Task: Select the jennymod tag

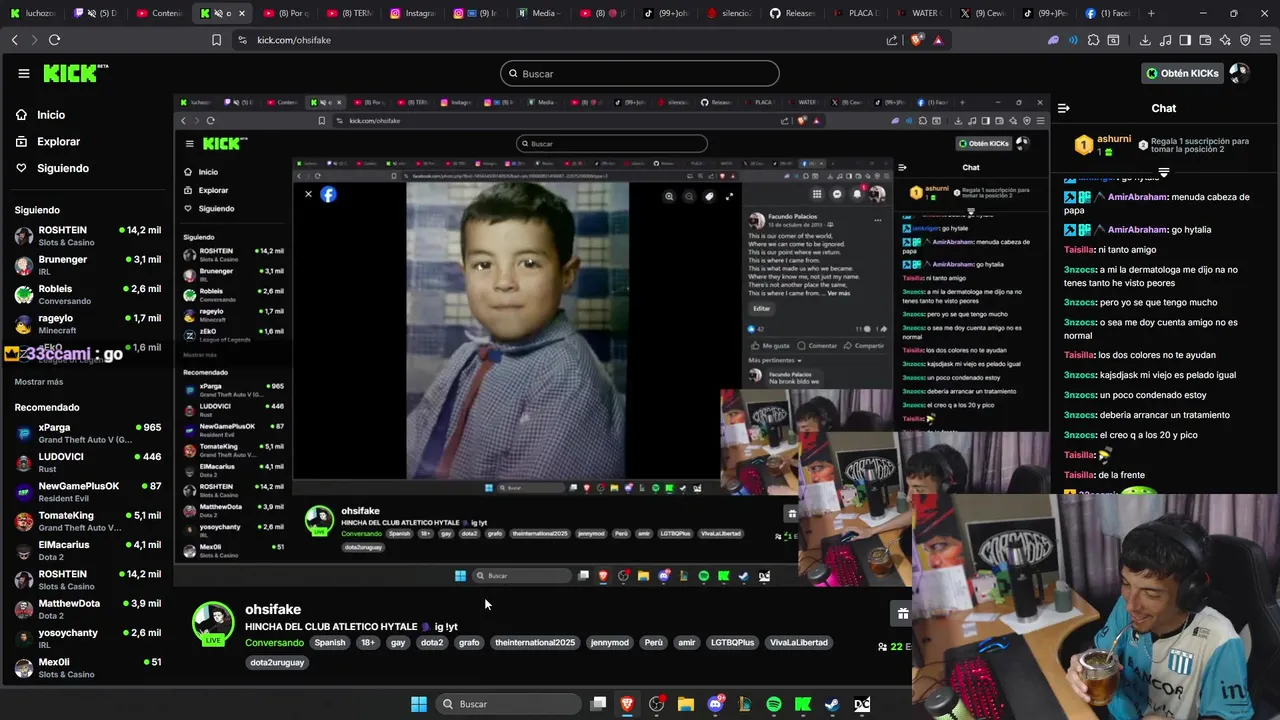Action: (609, 643)
